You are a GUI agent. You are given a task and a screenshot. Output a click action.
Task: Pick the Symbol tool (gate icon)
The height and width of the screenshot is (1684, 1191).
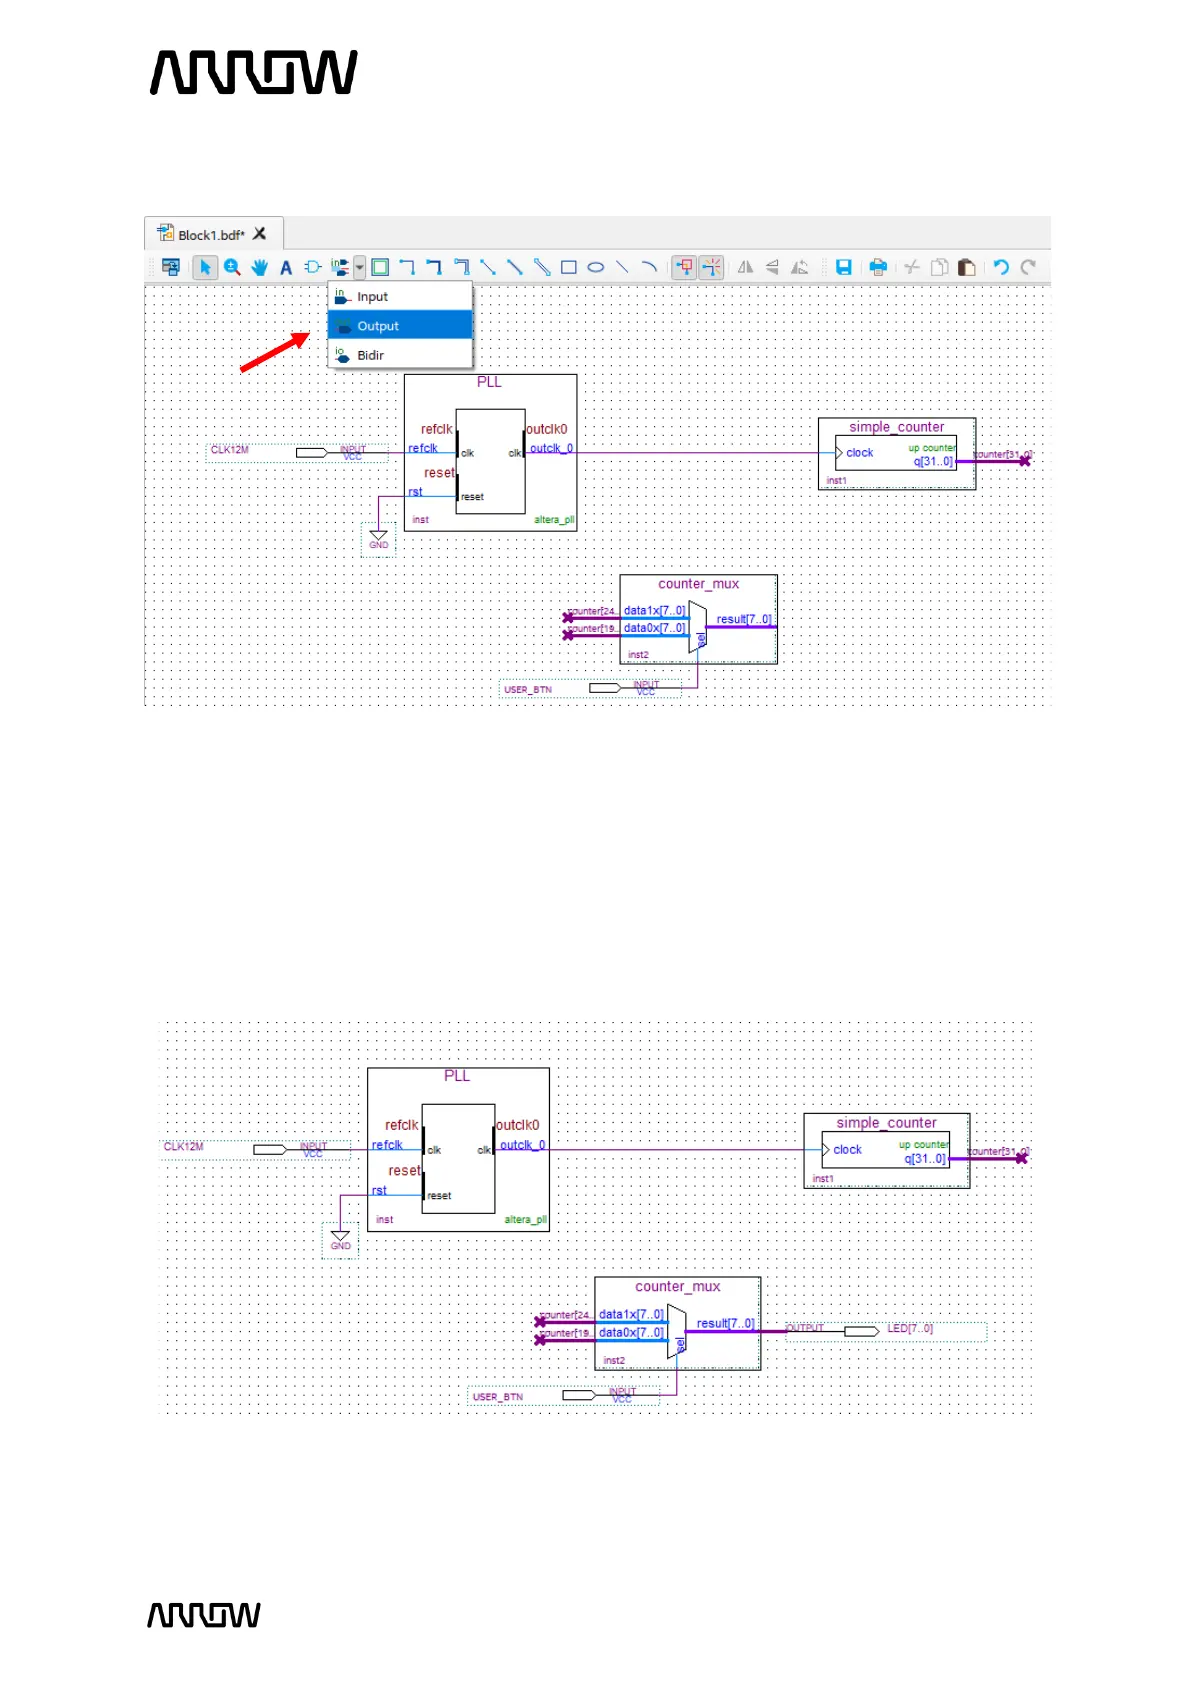[313, 267]
